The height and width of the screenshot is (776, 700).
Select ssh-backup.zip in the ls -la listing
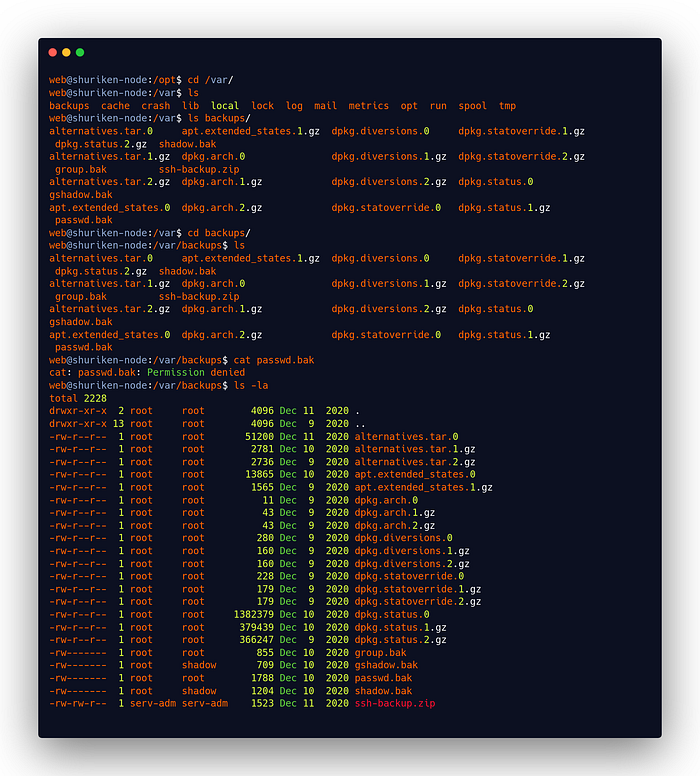coord(394,703)
